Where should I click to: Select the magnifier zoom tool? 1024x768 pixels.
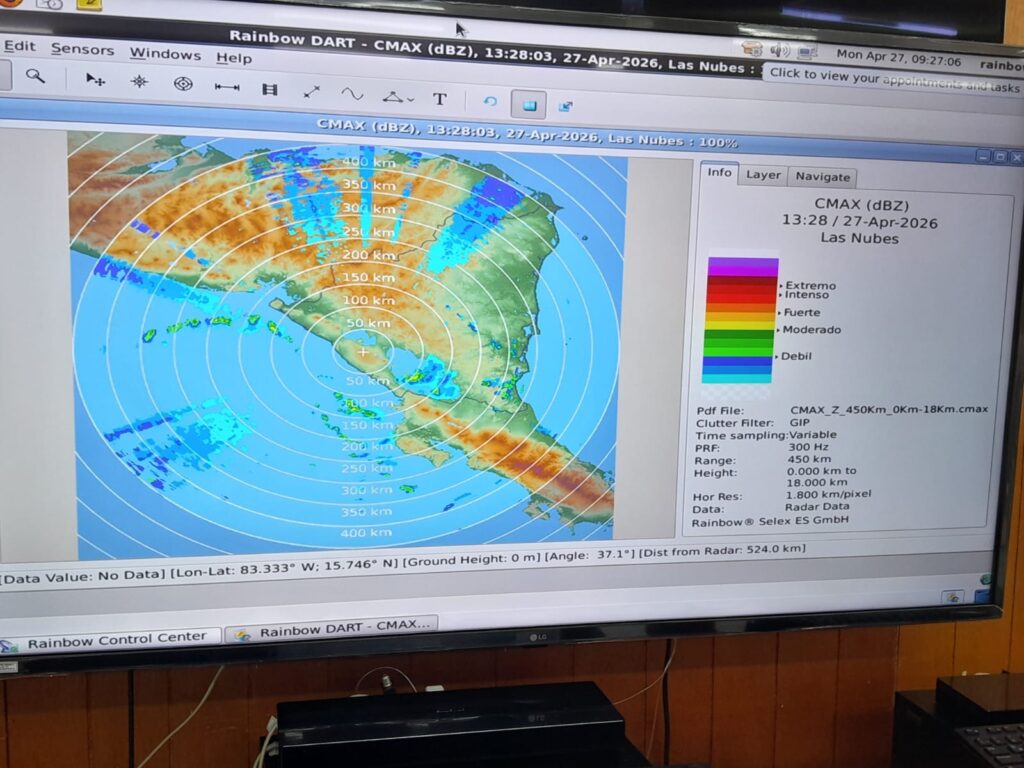35,76
